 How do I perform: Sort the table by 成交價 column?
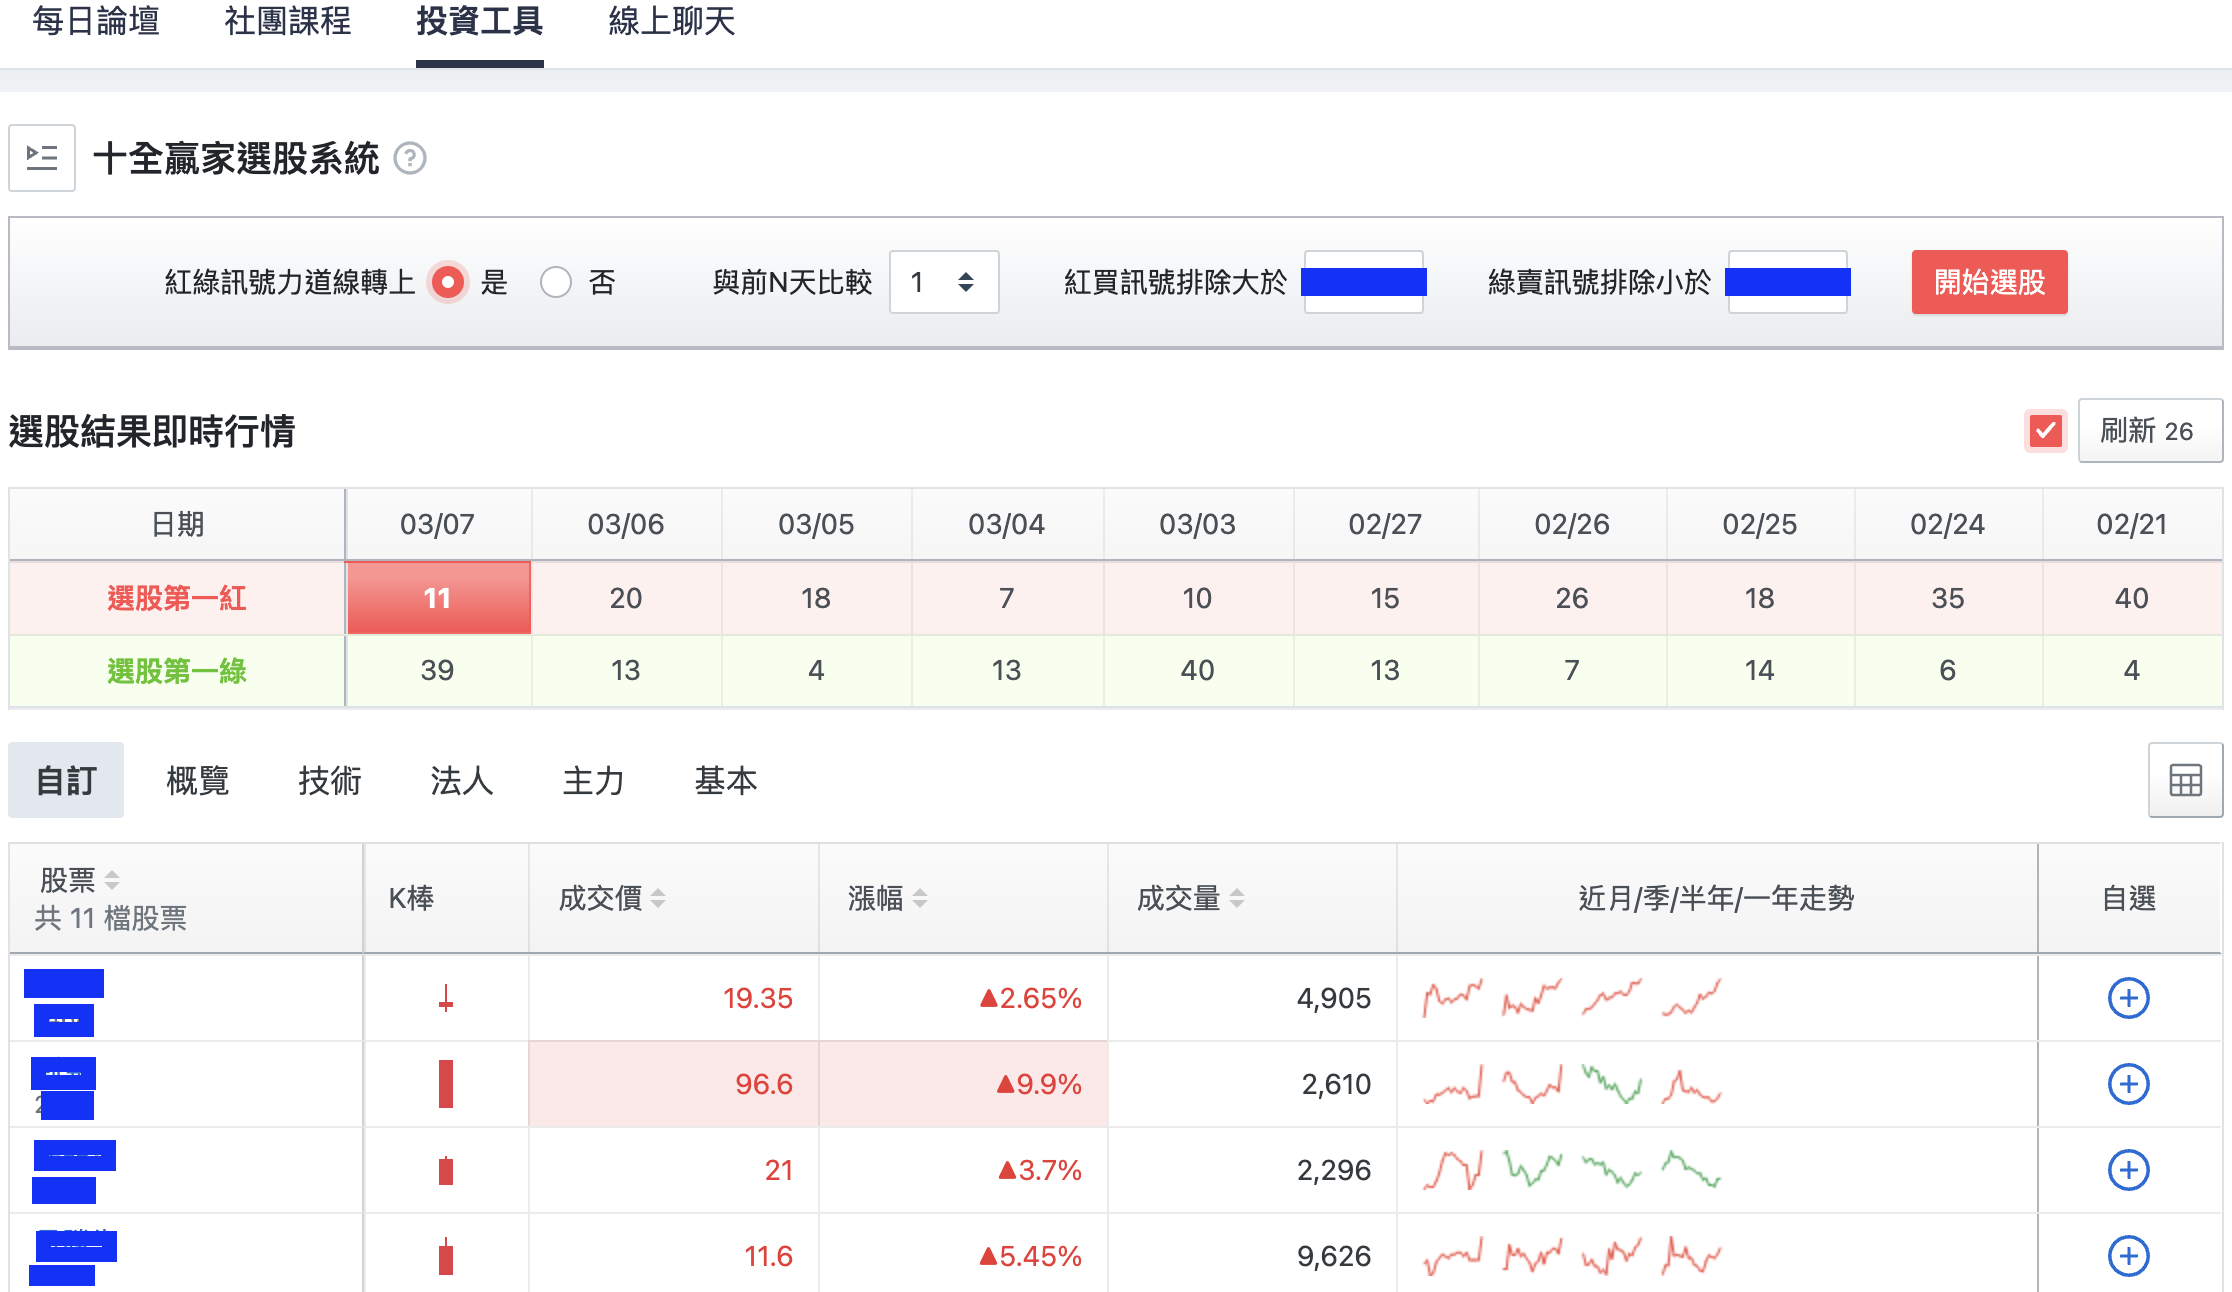(657, 898)
